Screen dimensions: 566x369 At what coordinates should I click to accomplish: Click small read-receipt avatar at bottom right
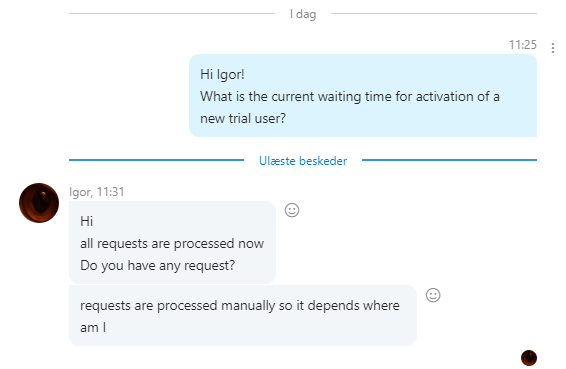529,358
